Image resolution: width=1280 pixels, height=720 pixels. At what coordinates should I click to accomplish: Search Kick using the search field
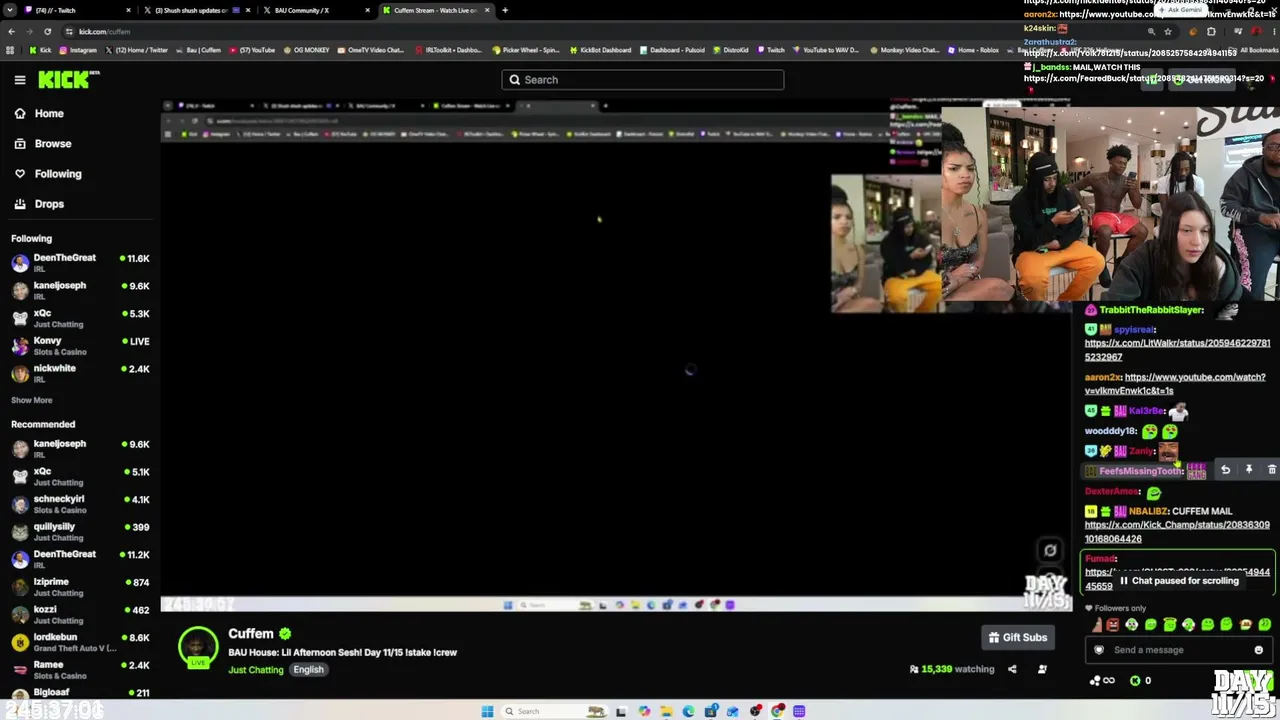643,80
